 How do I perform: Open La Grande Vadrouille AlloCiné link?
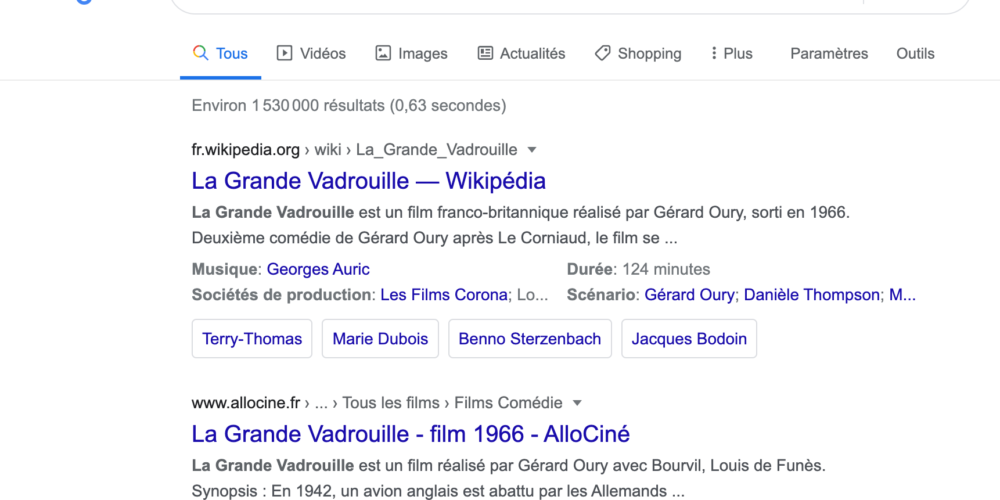410,434
